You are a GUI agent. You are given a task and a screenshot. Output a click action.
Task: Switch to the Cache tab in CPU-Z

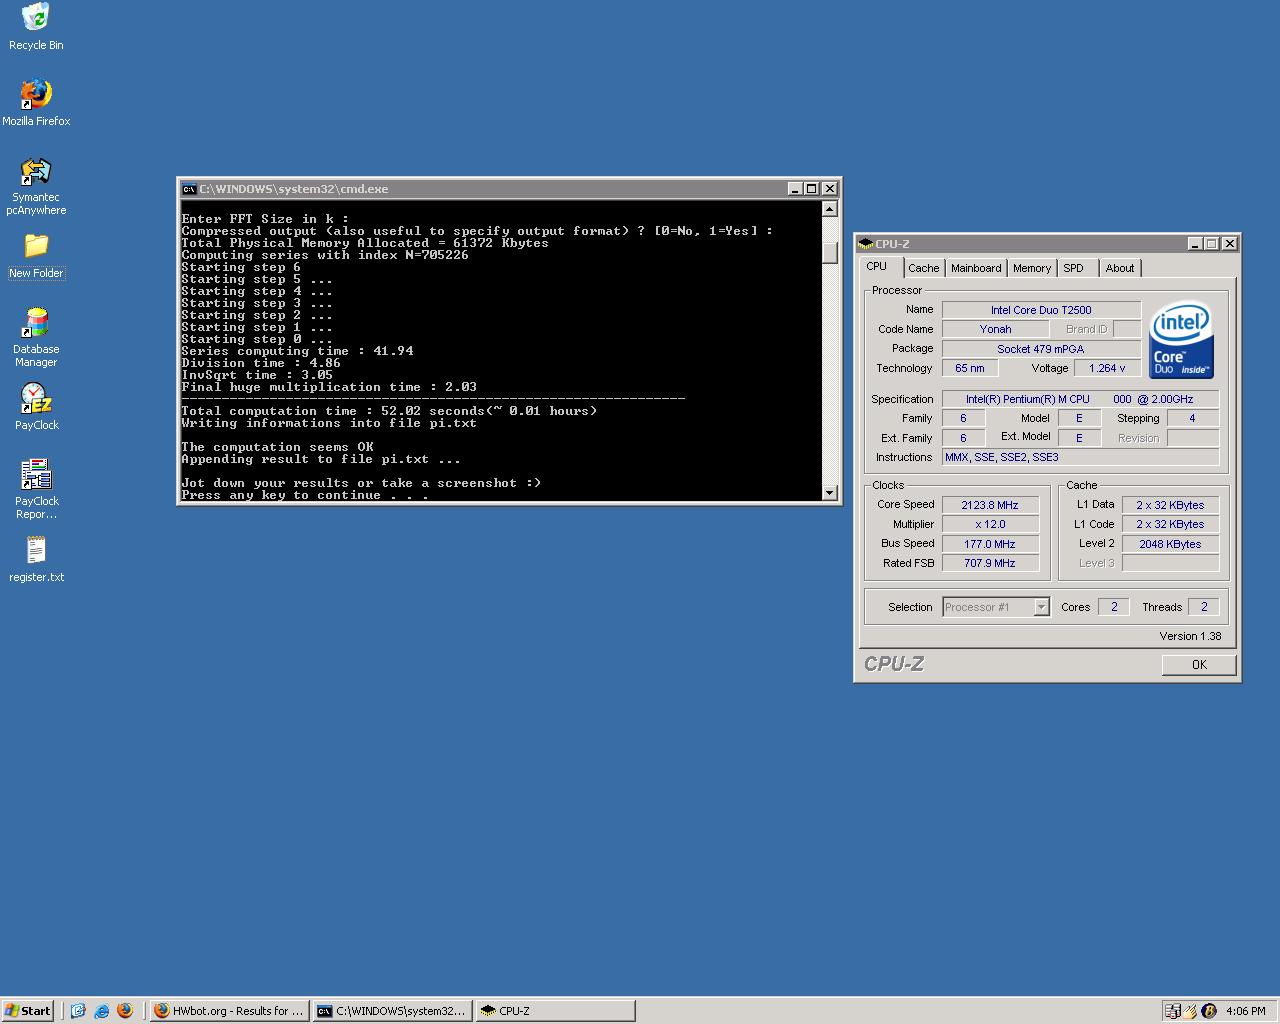click(923, 268)
